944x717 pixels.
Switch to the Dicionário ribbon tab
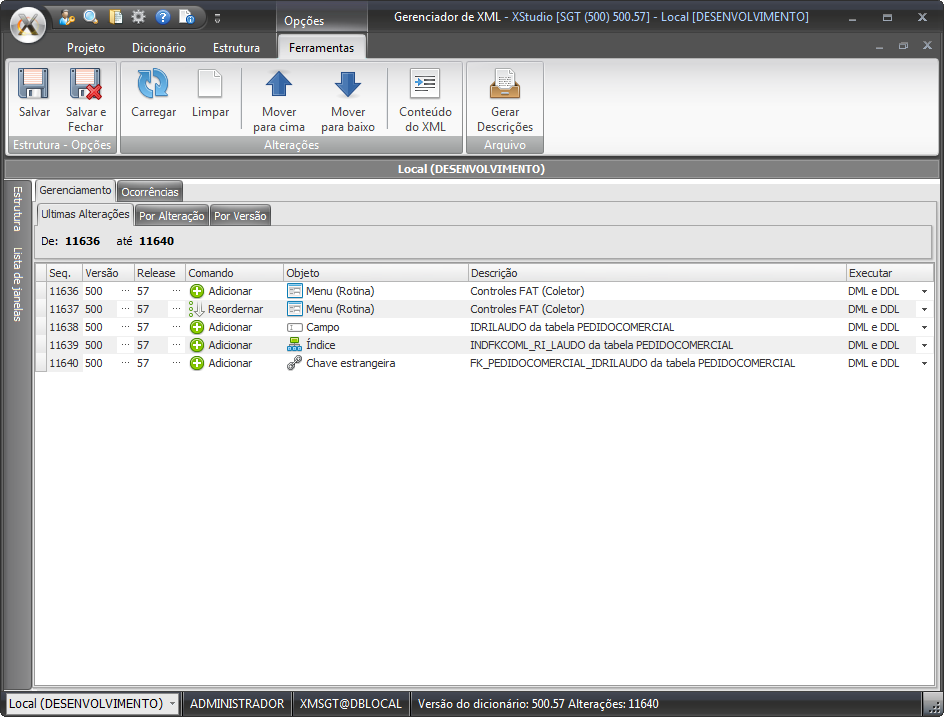(159, 48)
